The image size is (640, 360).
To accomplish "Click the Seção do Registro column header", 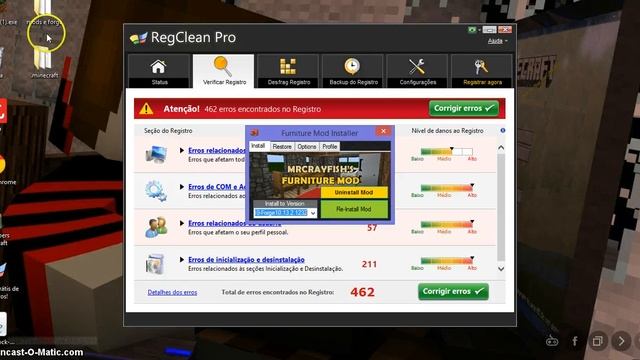I will 168,131.
